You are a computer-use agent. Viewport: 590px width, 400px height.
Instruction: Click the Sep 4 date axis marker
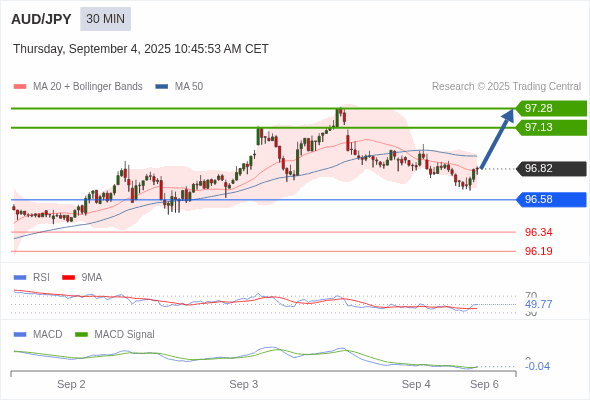(x=416, y=384)
